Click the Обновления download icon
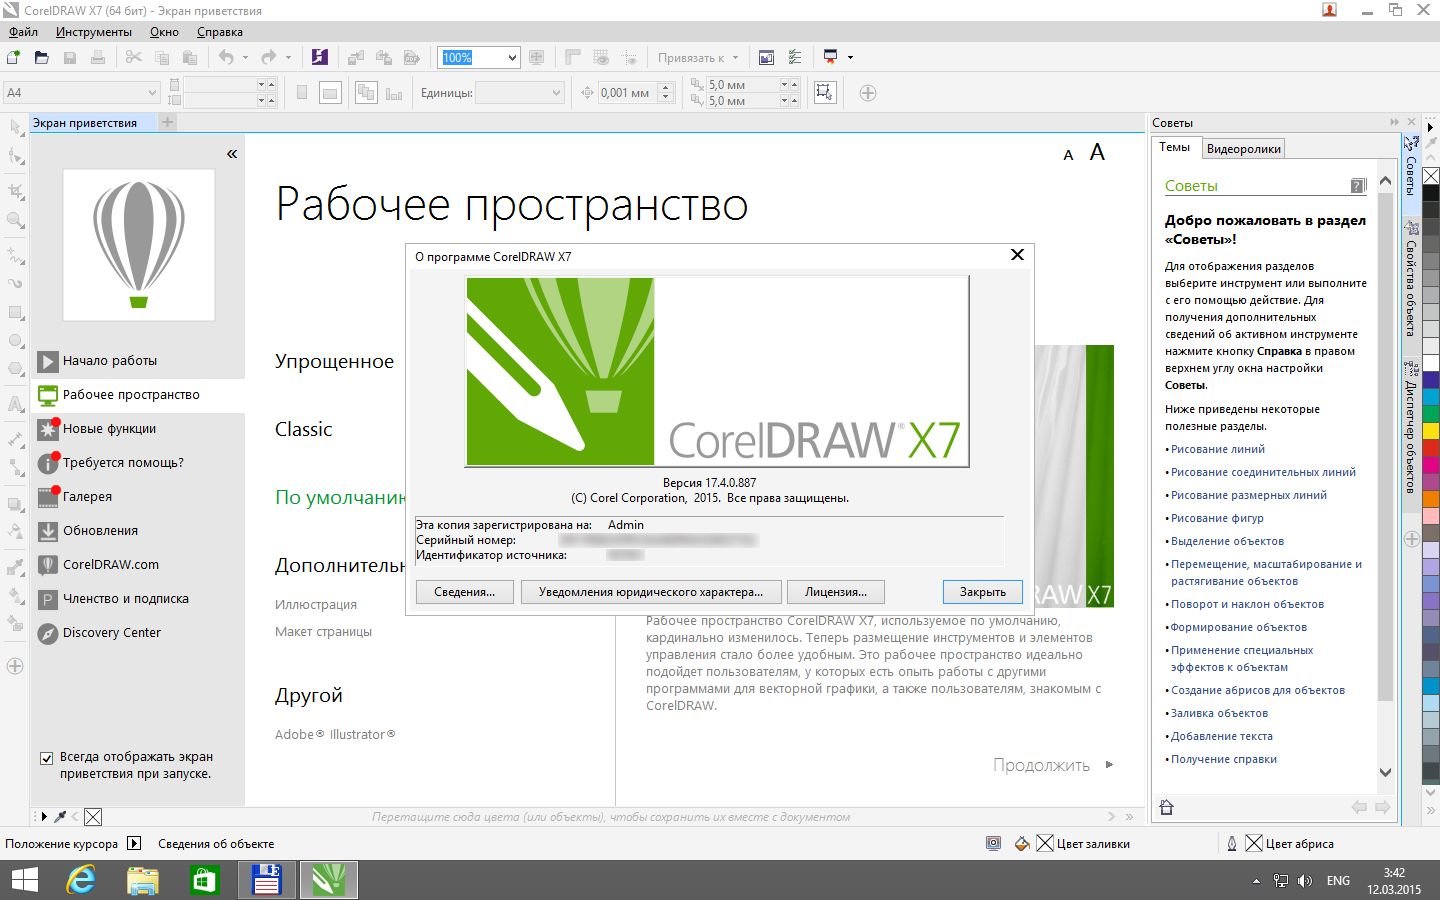The height and width of the screenshot is (900, 1440). [48, 531]
